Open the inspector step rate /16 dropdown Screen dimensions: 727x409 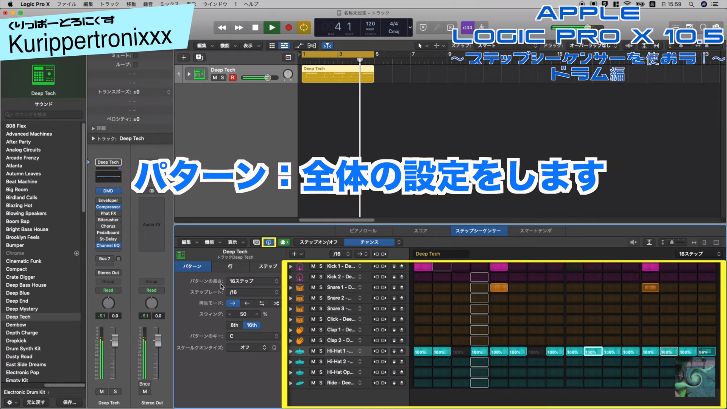[253, 292]
